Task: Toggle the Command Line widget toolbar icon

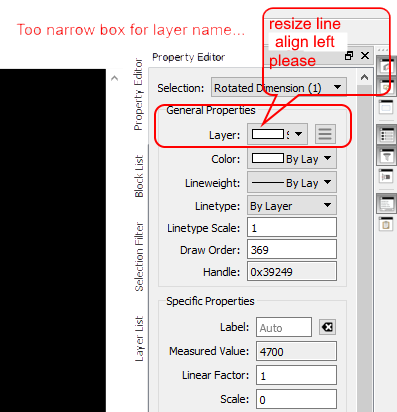Action: [386, 204]
